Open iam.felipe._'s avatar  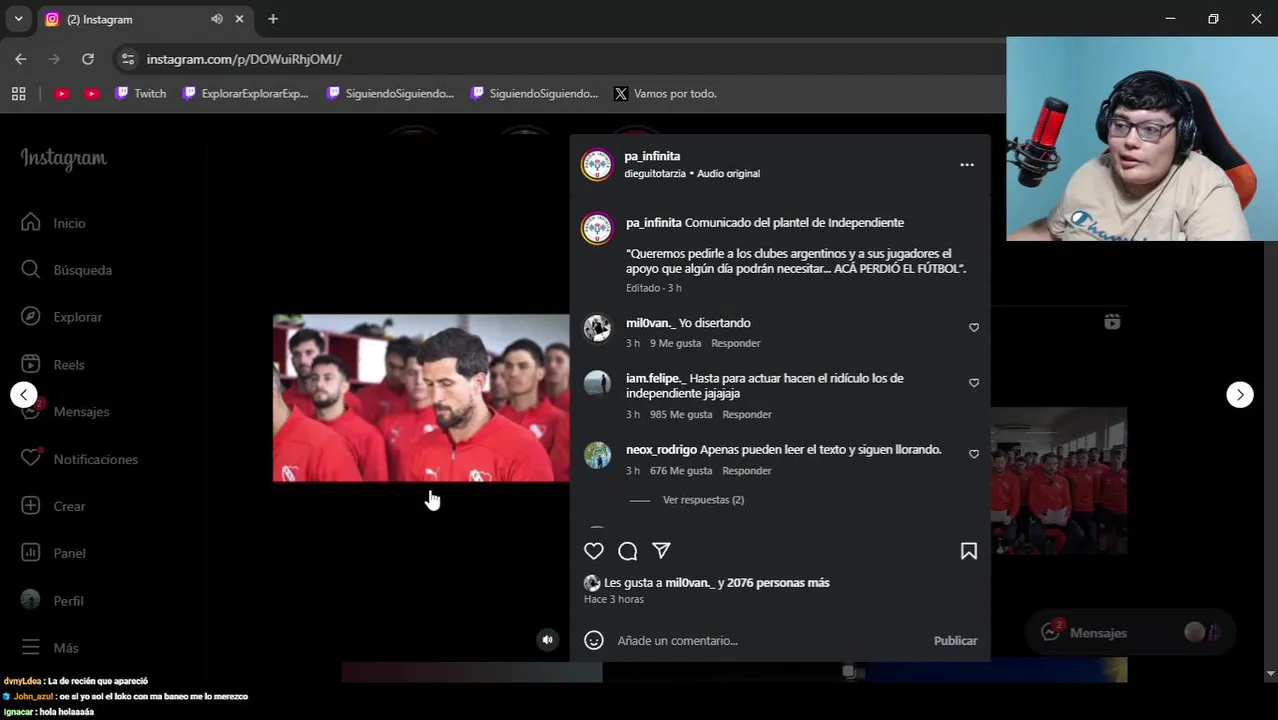597,384
